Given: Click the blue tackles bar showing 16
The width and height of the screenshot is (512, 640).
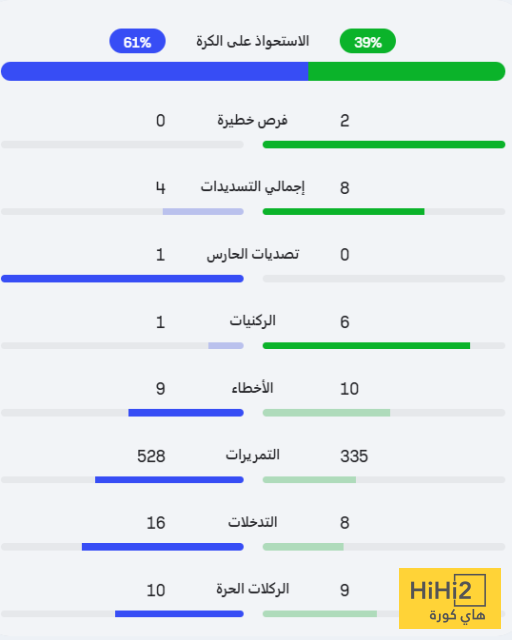Looking at the screenshot, I should [163, 547].
